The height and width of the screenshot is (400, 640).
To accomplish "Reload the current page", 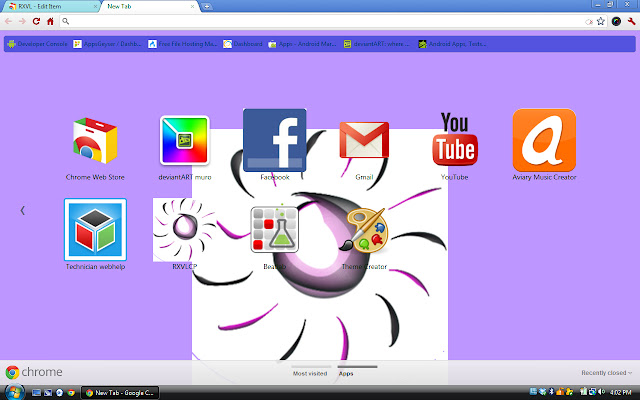I will (x=36, y=21).
